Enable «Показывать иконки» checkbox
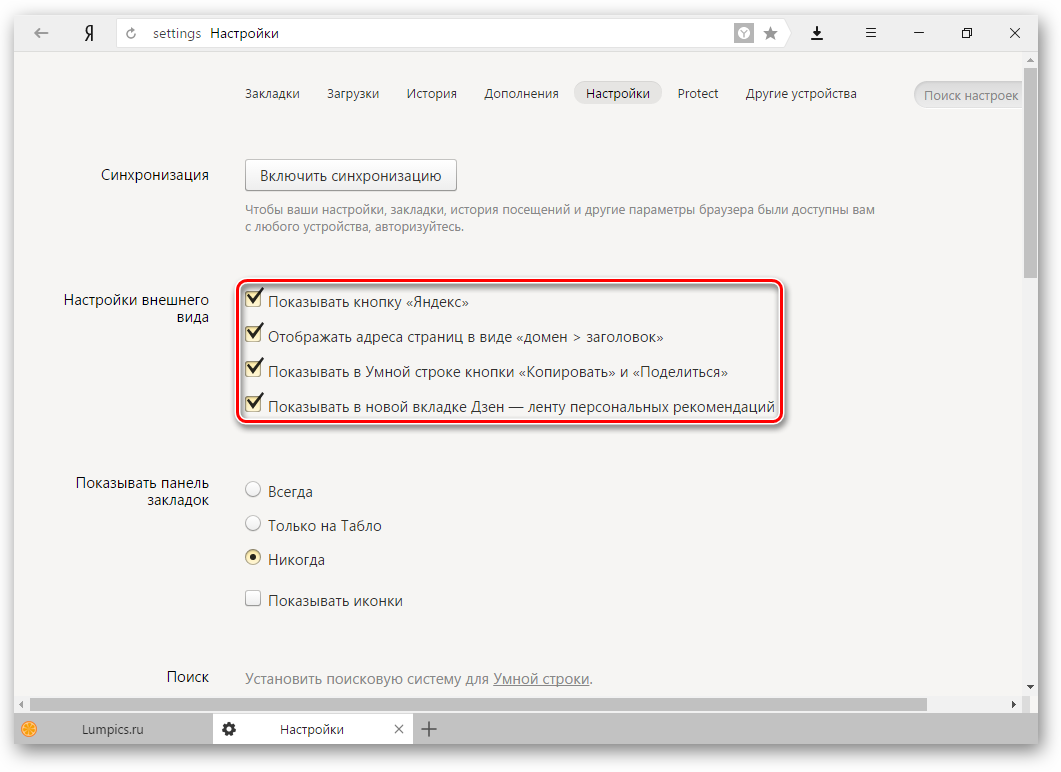The image size is (1061, 772). point(254,599)
